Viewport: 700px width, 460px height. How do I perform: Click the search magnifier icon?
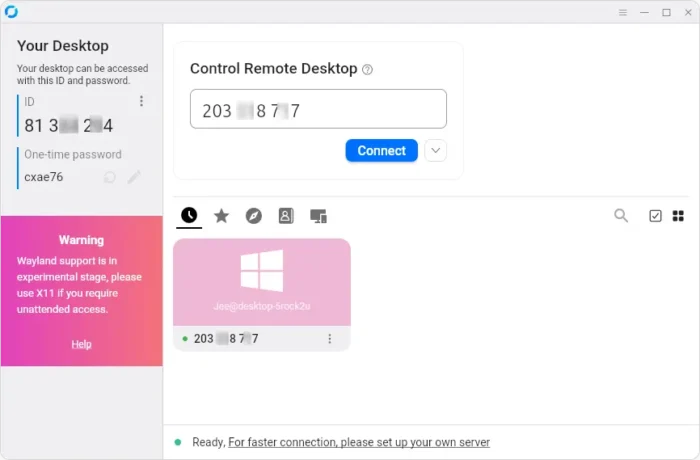coord(621,215)
